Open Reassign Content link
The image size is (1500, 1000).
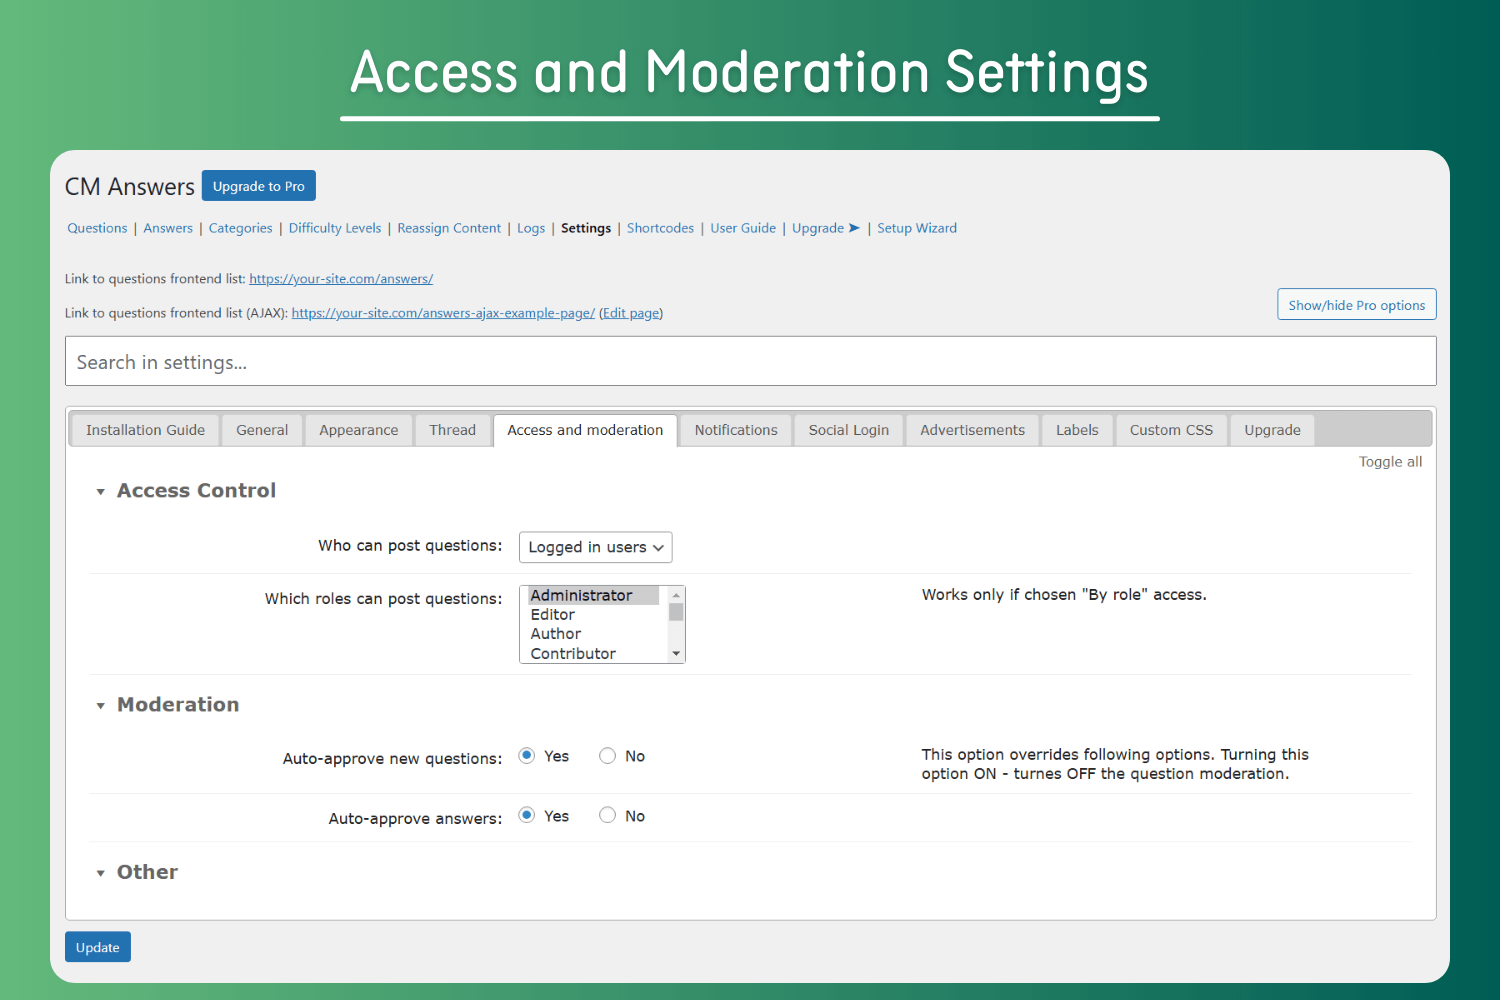point(449,228)
